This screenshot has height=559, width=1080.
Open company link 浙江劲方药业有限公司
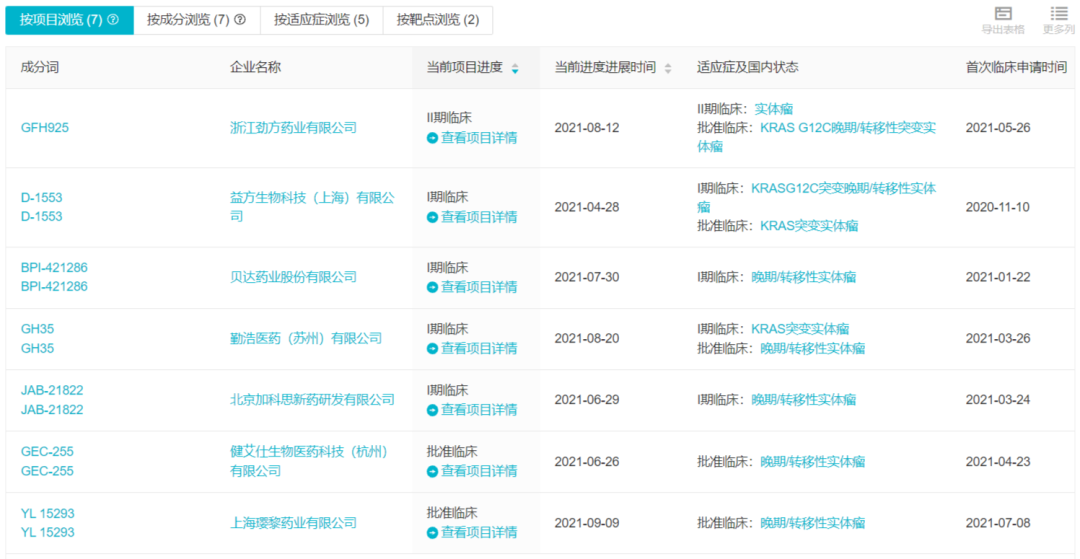[293, 128]
